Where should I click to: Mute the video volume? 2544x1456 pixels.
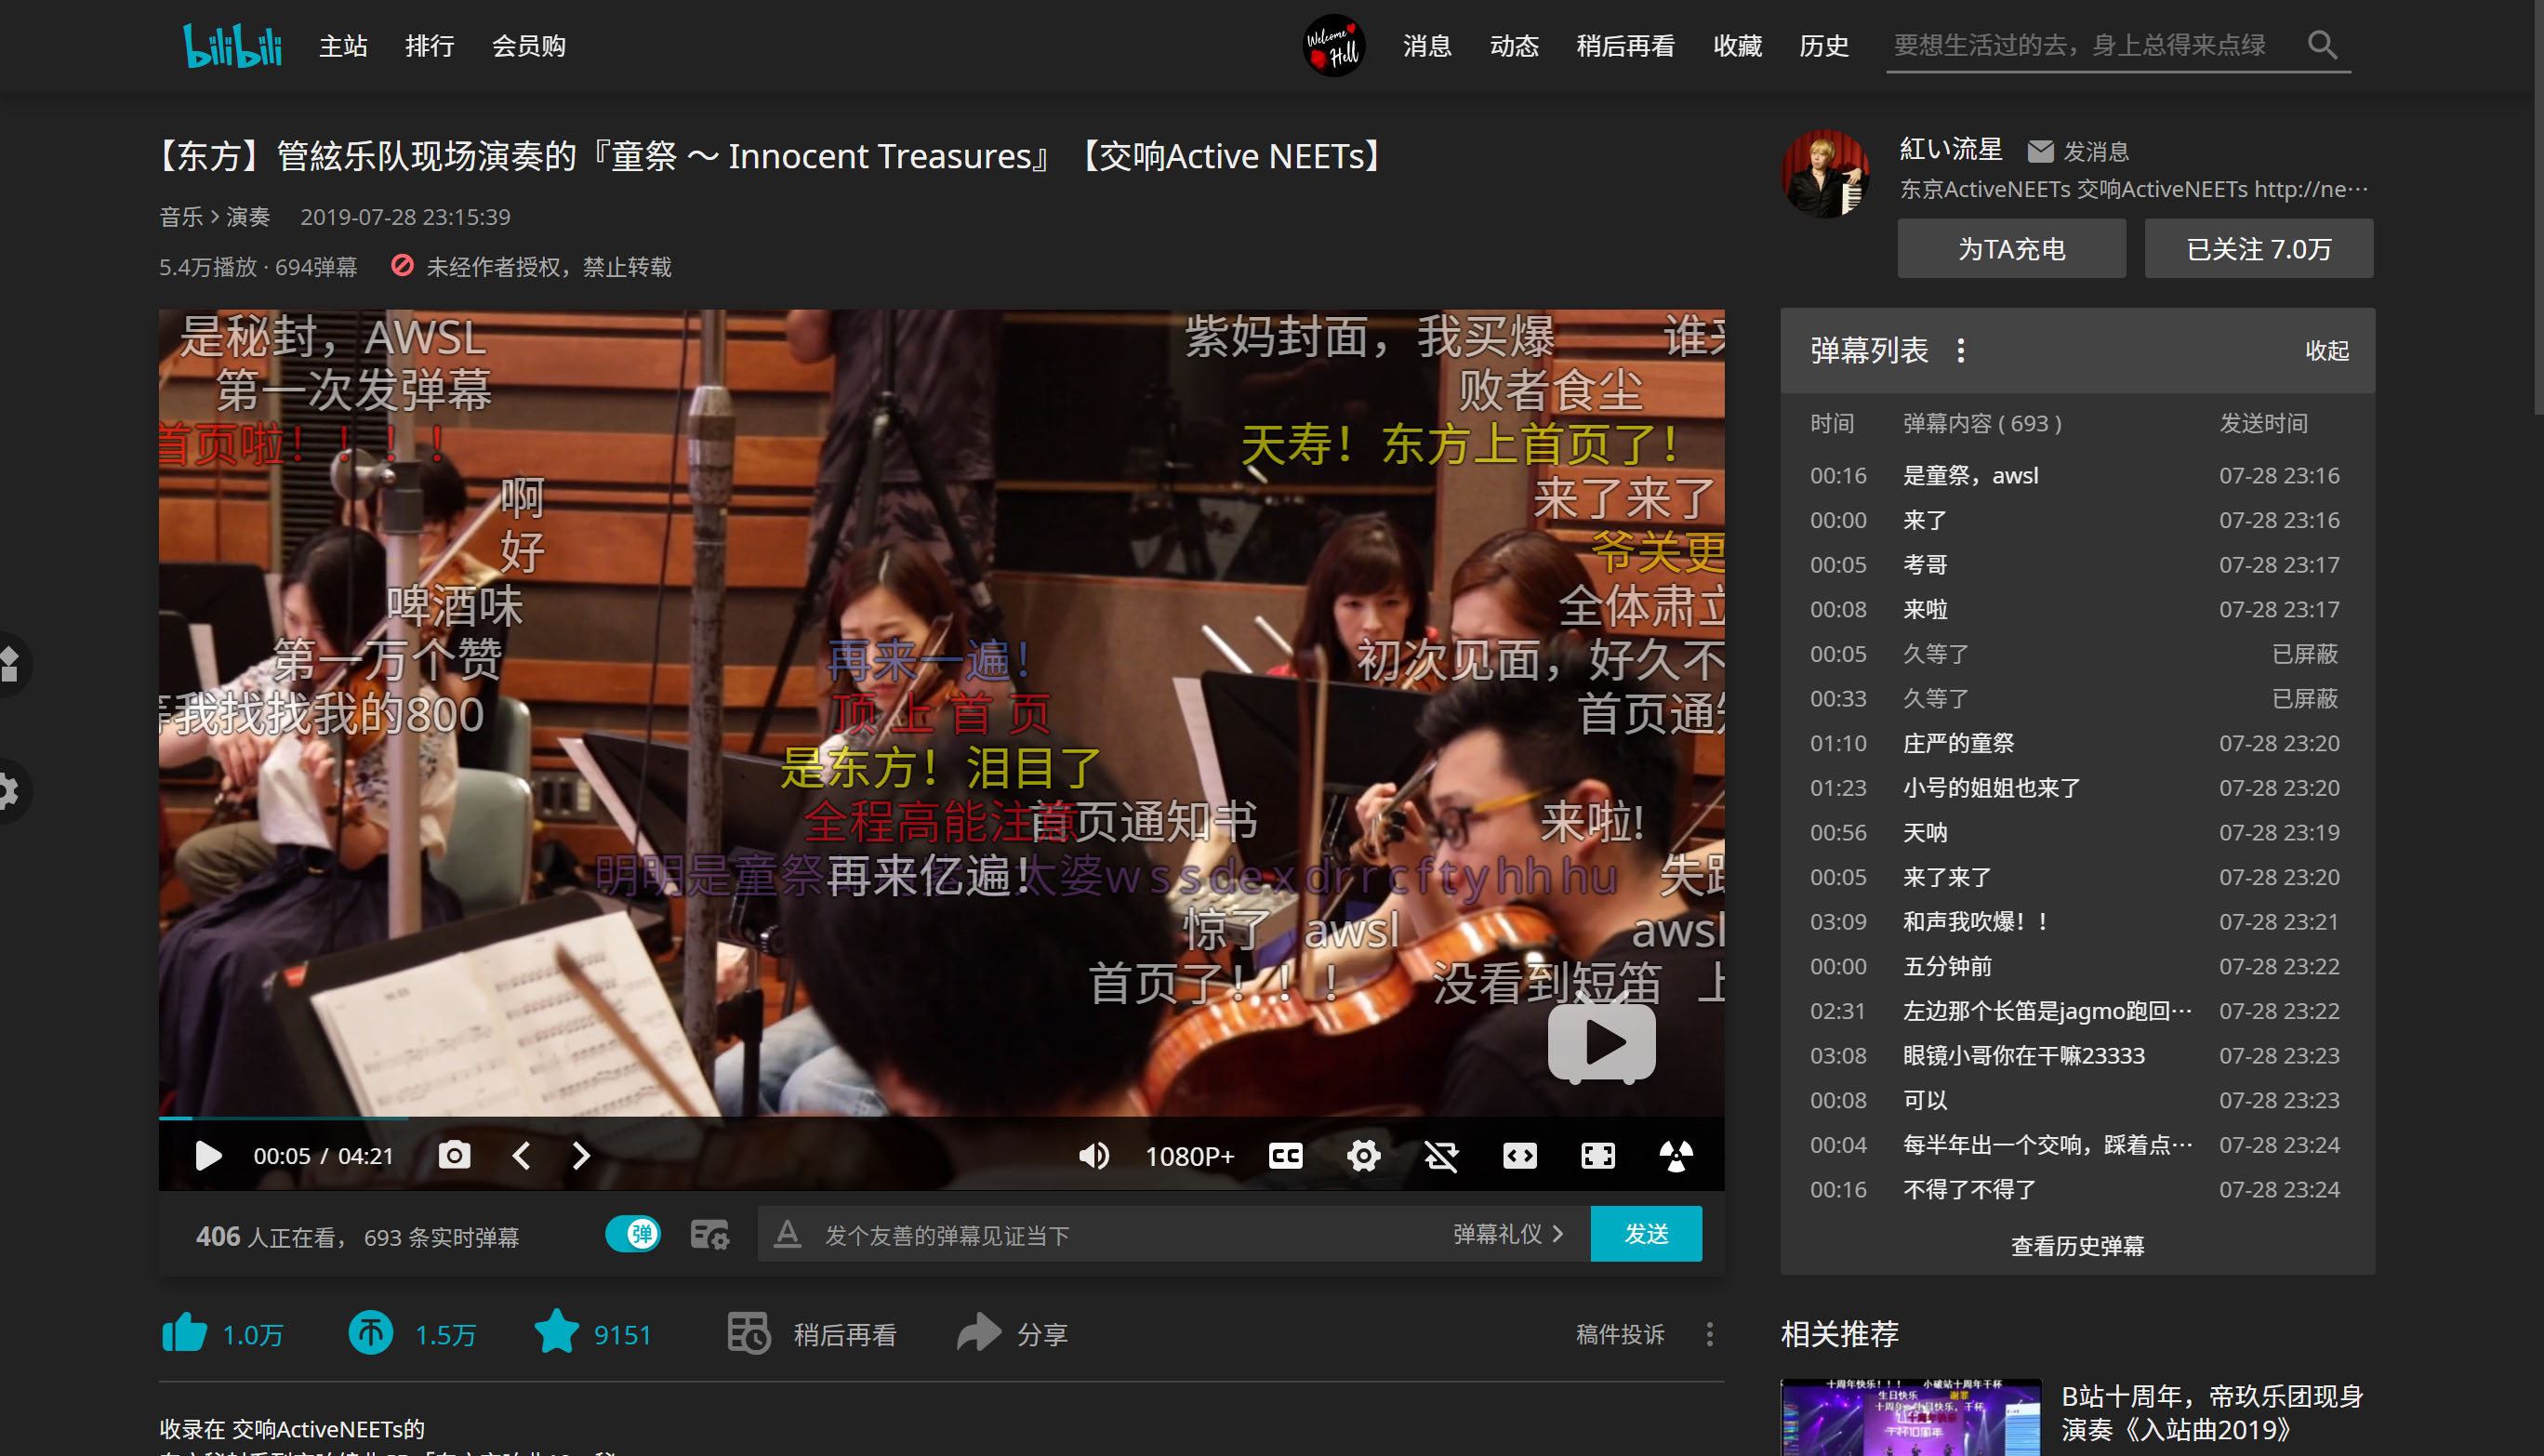[x=1093, y=1156]
